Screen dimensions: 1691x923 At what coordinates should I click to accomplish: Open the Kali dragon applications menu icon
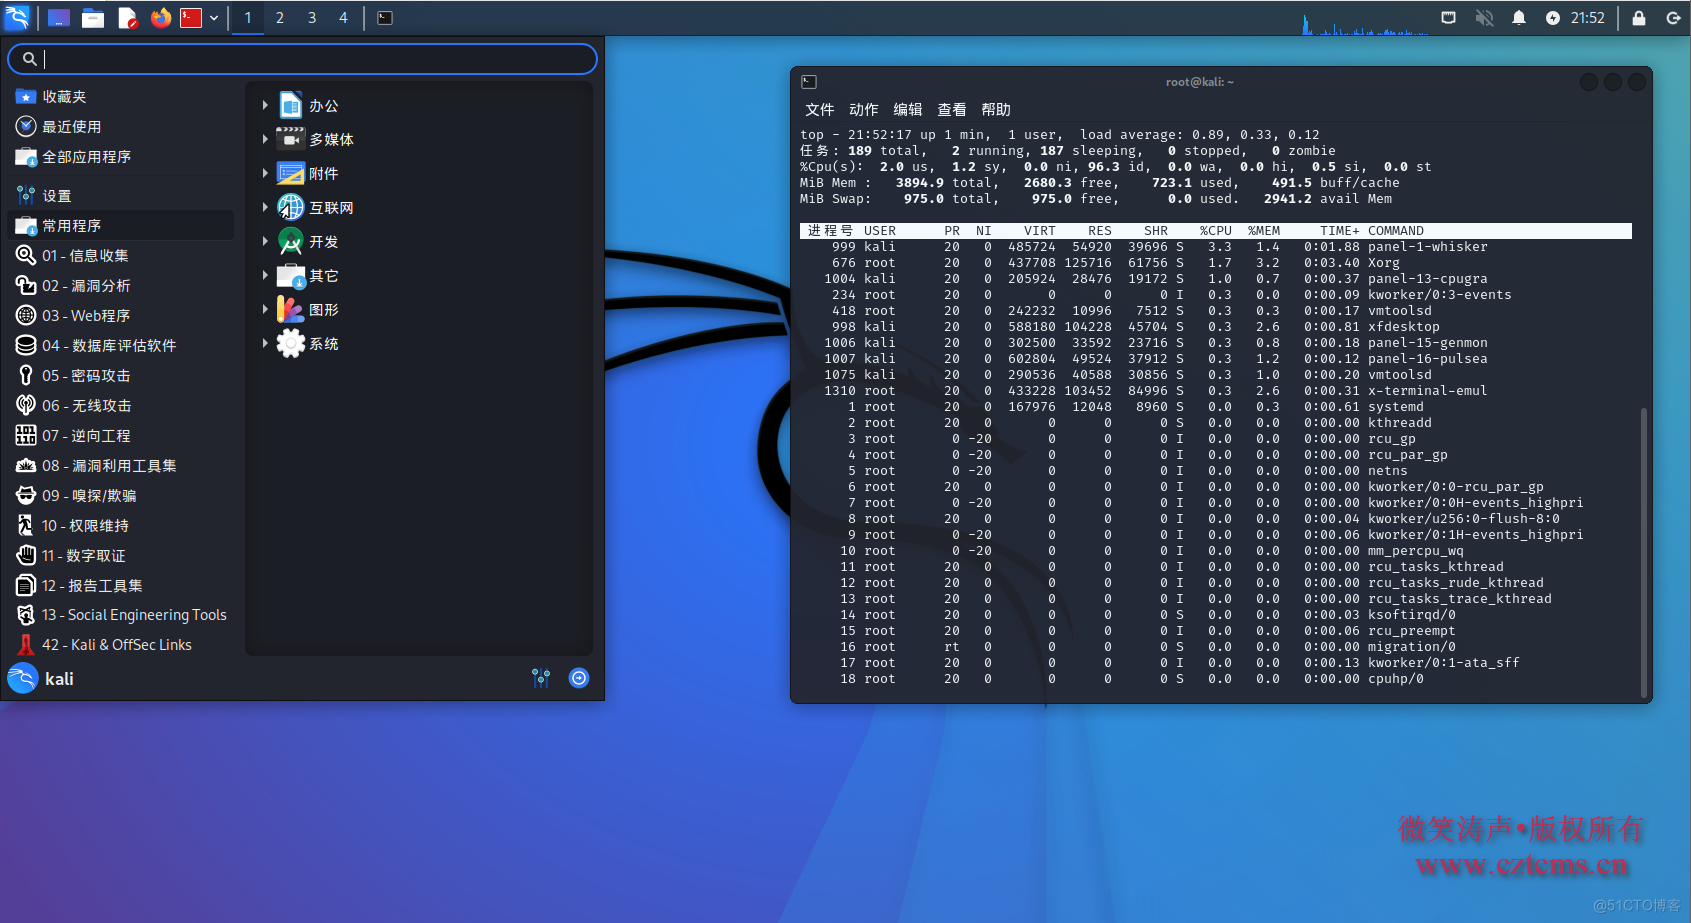point(18,17)
